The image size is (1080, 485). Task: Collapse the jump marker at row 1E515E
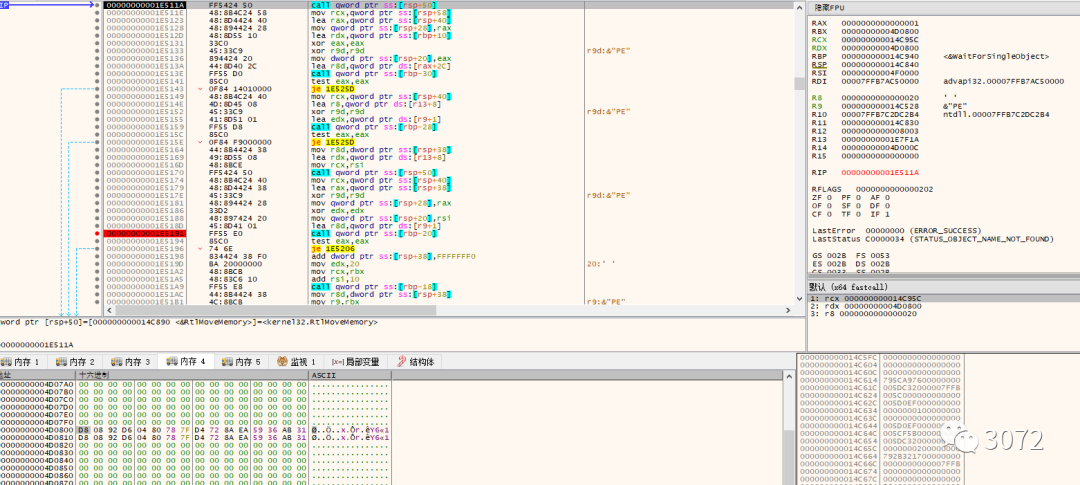coord(200,142)
